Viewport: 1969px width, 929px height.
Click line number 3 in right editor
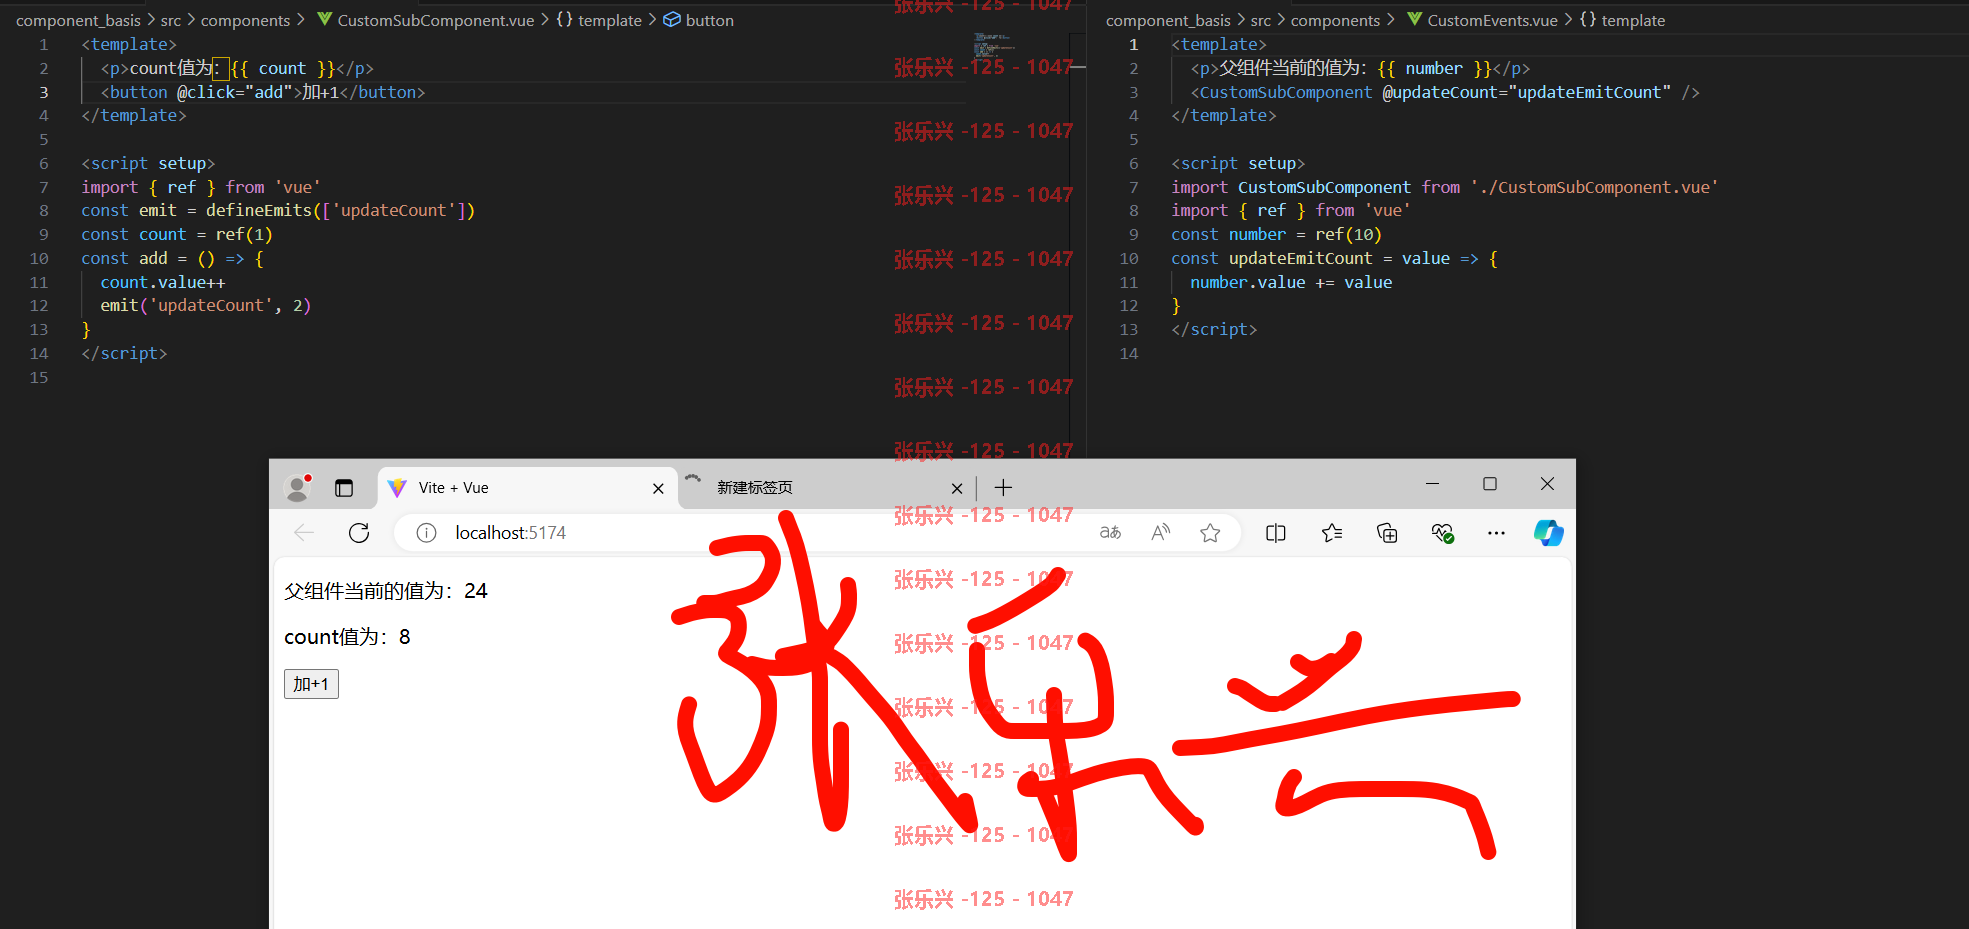(1133, 92)
